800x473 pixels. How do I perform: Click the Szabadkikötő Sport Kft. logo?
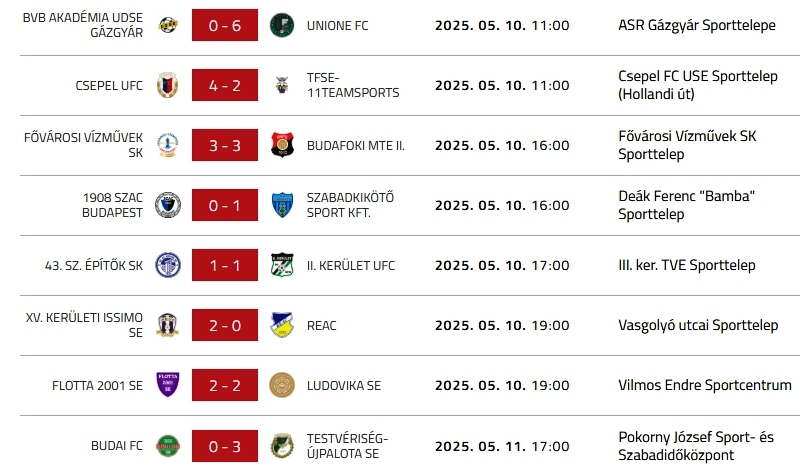coord(283,205)
